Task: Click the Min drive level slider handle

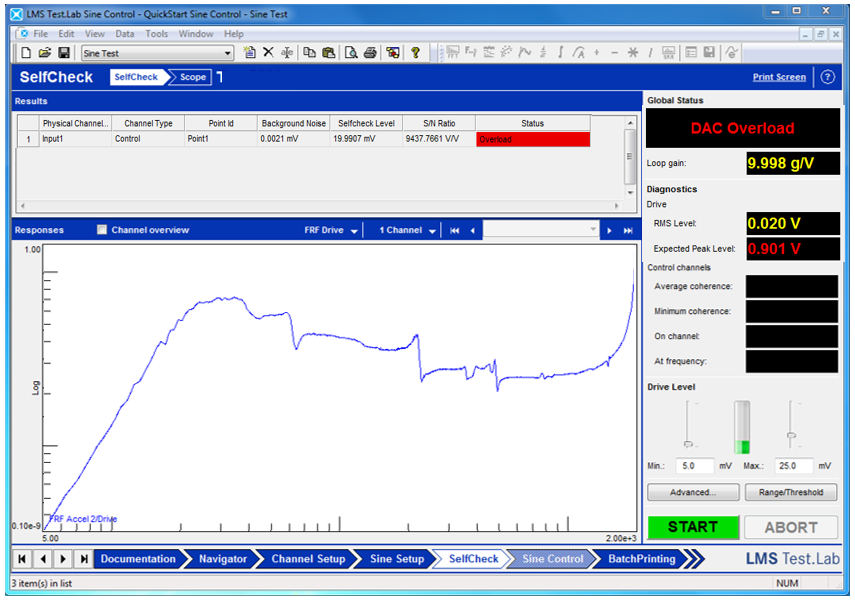Action: [x=687, y=443]
